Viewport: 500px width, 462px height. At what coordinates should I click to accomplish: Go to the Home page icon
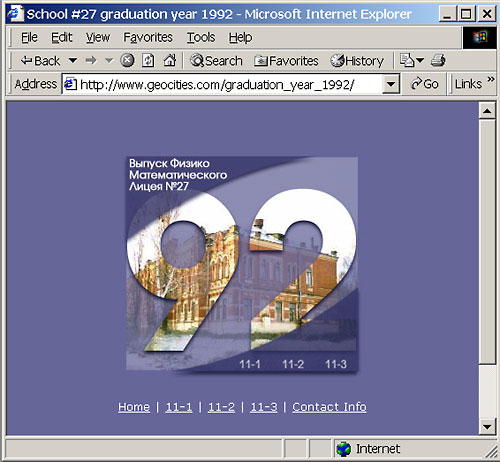point(169,61)
